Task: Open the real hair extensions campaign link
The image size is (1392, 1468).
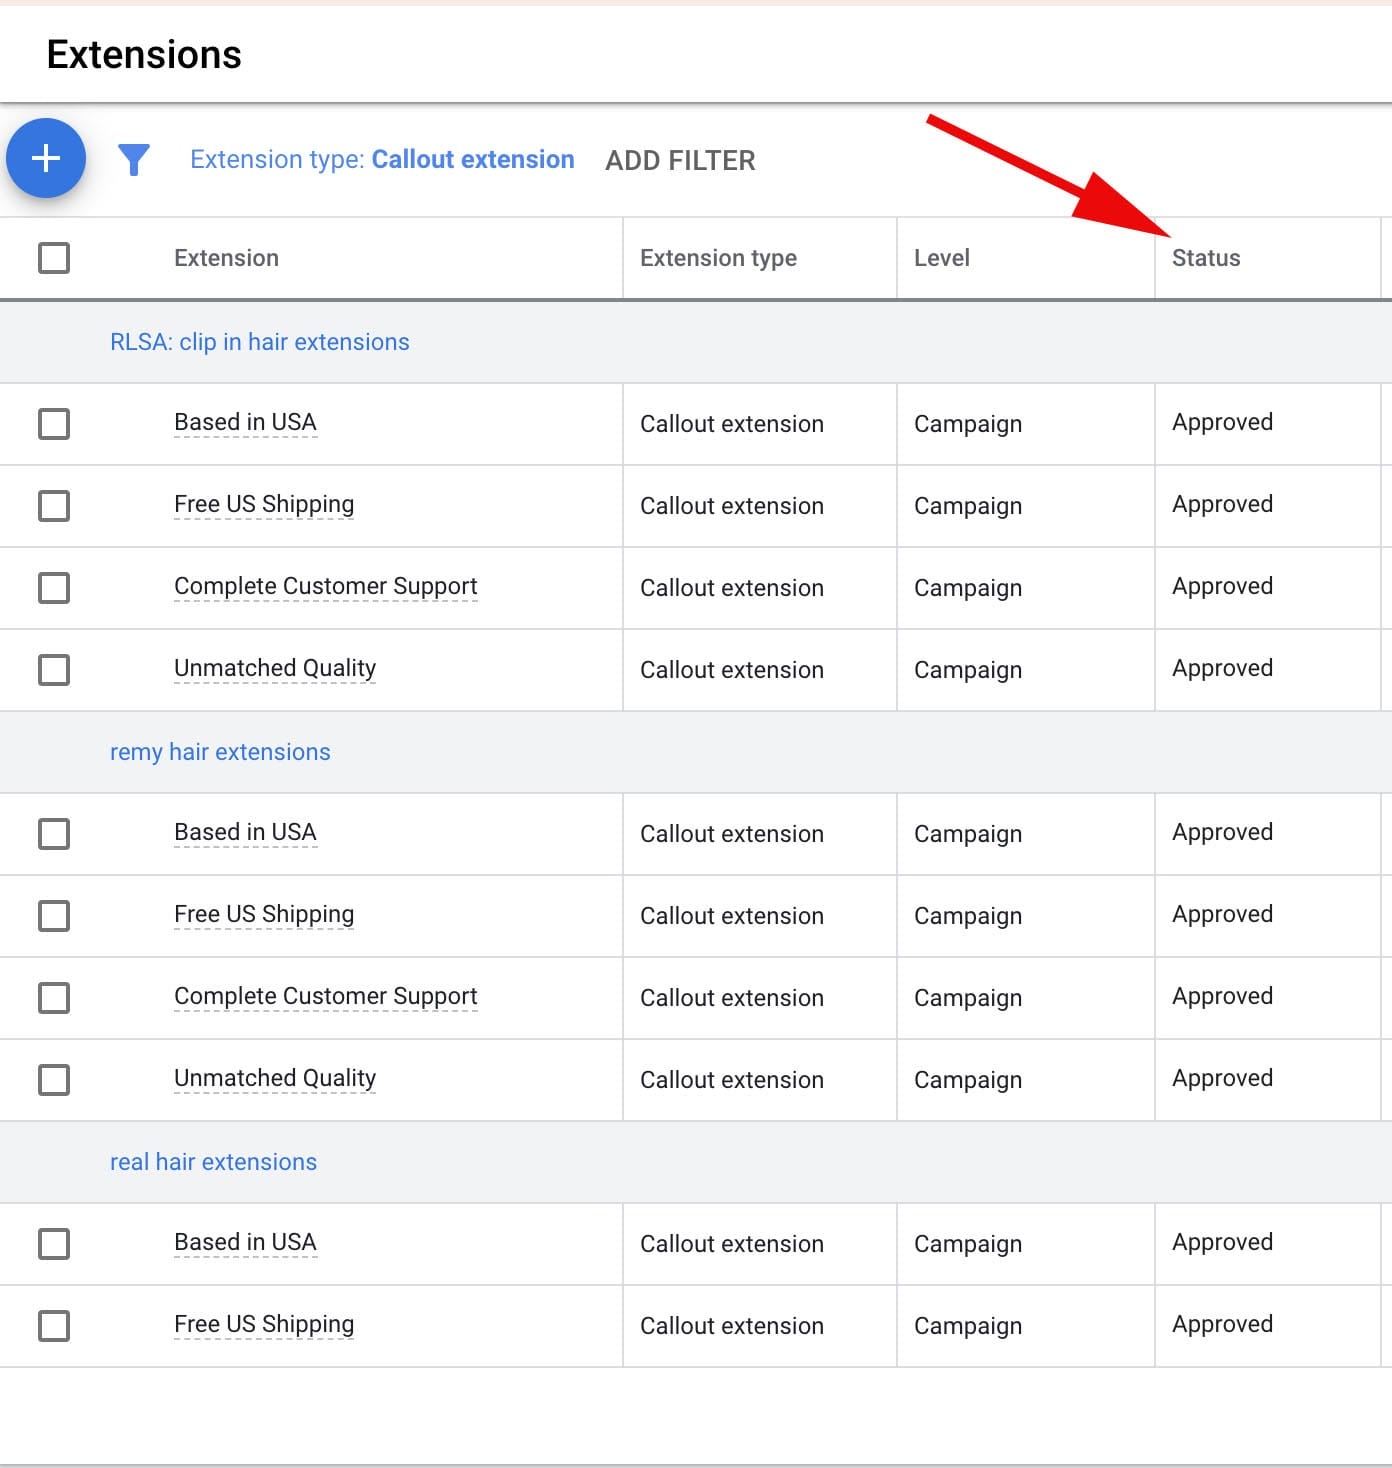Action: (213, 1162)
